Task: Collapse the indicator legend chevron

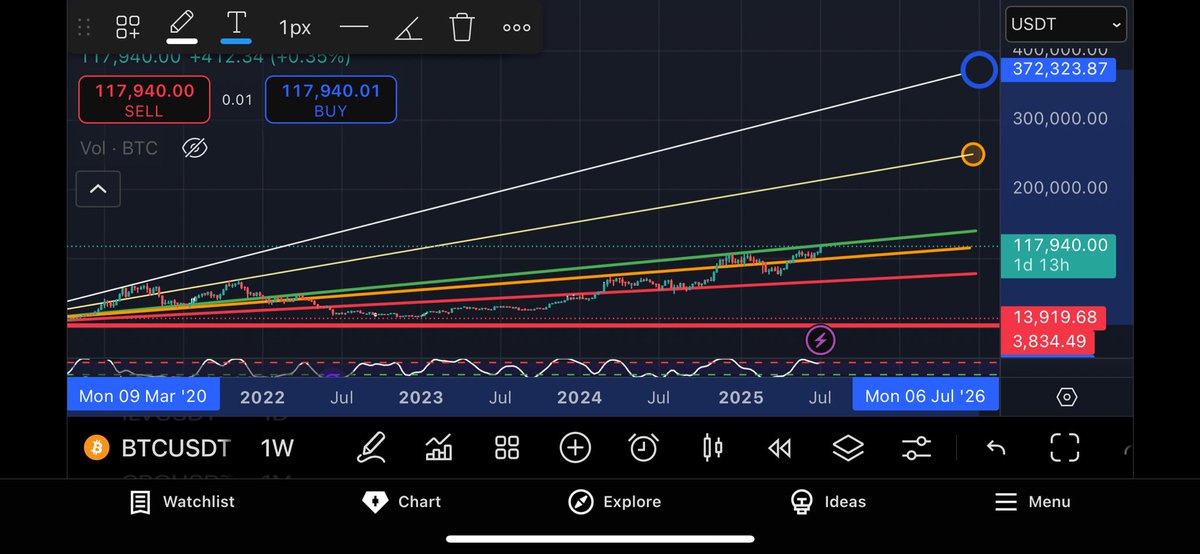Action: [98, 187]
